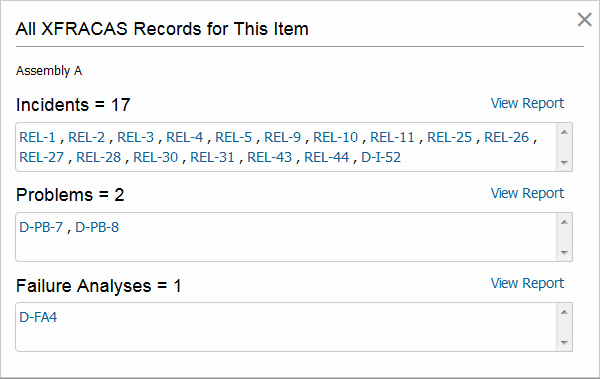This screenshot has height=379, width=600.
Task: Click Incidents list scroll down arrow
Action: (x=564, y=162)
